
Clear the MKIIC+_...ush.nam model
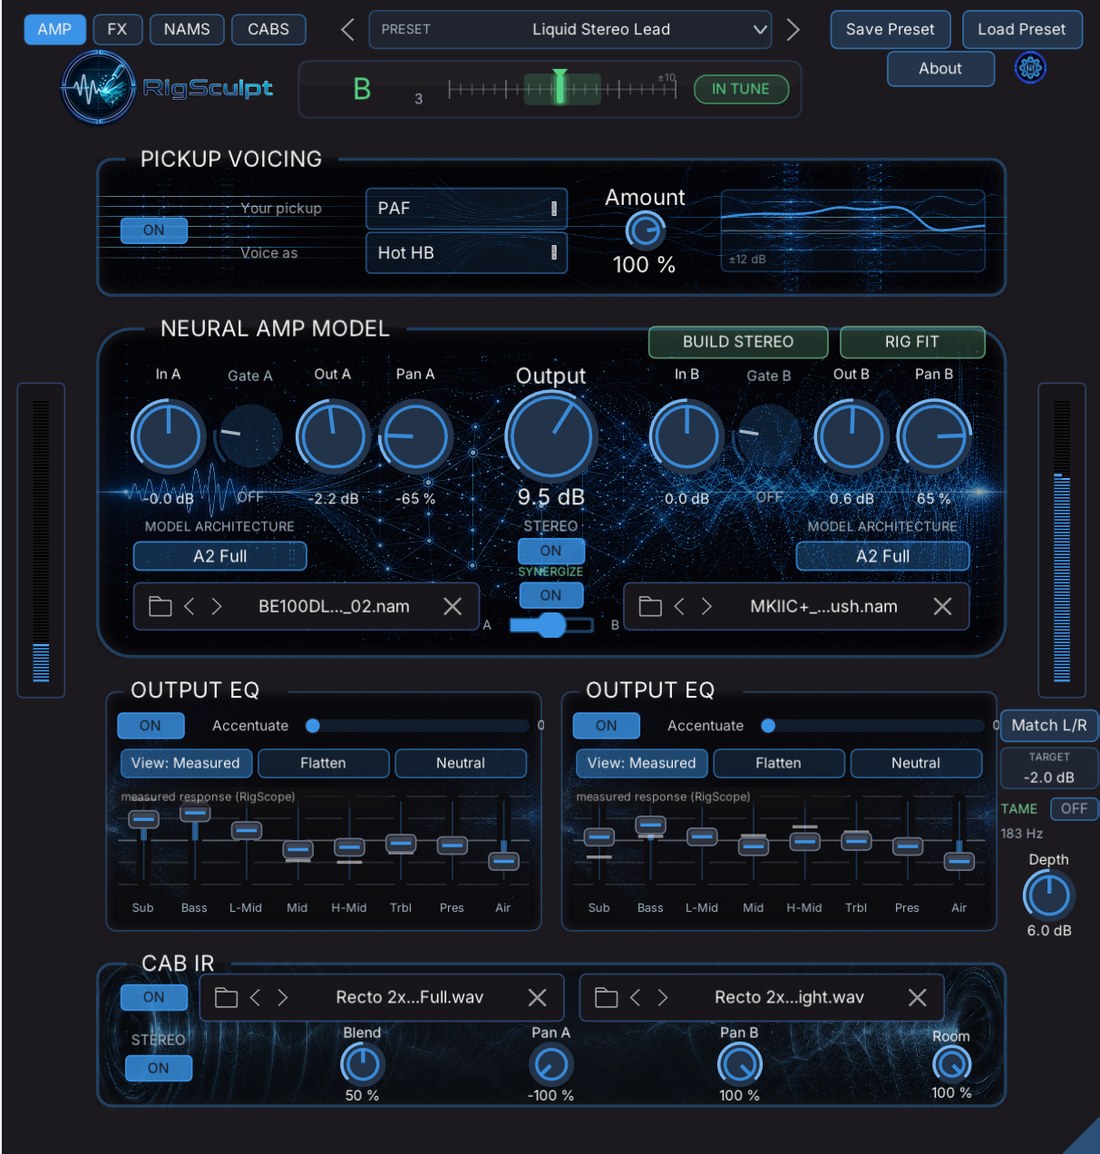(943, 606)
